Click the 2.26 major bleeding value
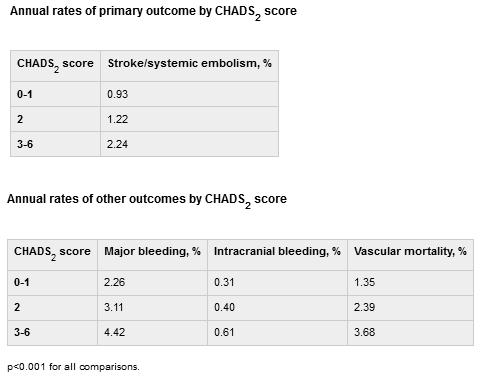 (x=114, y=282)
